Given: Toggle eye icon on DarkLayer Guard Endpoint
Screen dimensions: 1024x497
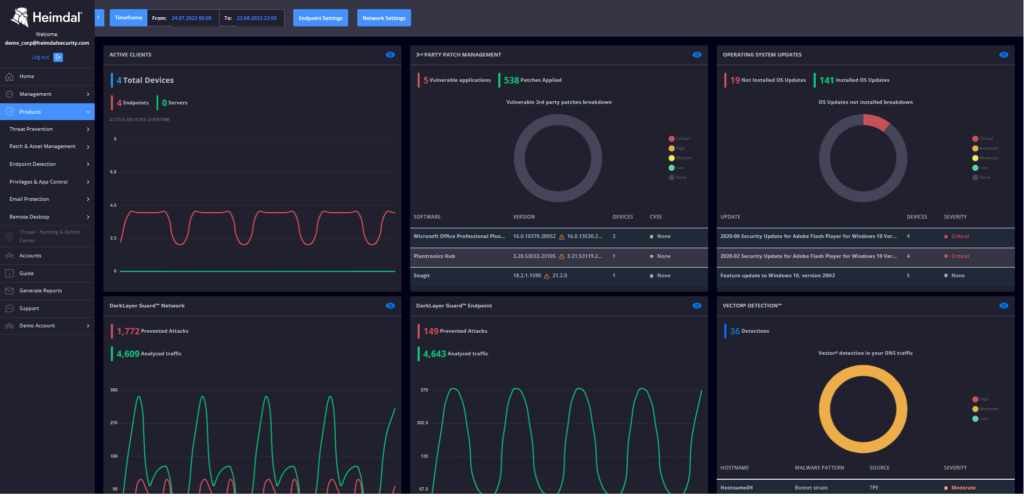Looking at the screenshot, I should pos(697,305).
